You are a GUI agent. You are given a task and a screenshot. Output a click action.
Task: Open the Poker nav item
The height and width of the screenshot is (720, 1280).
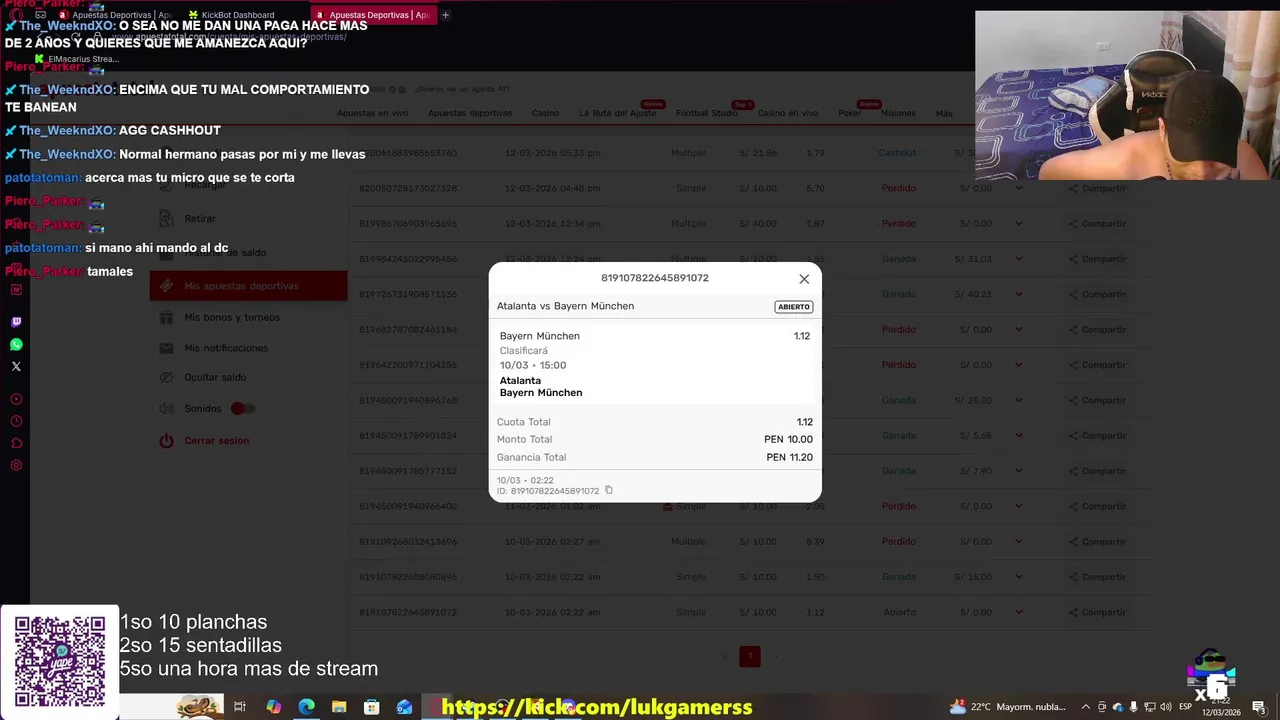[x=849, y=113]
